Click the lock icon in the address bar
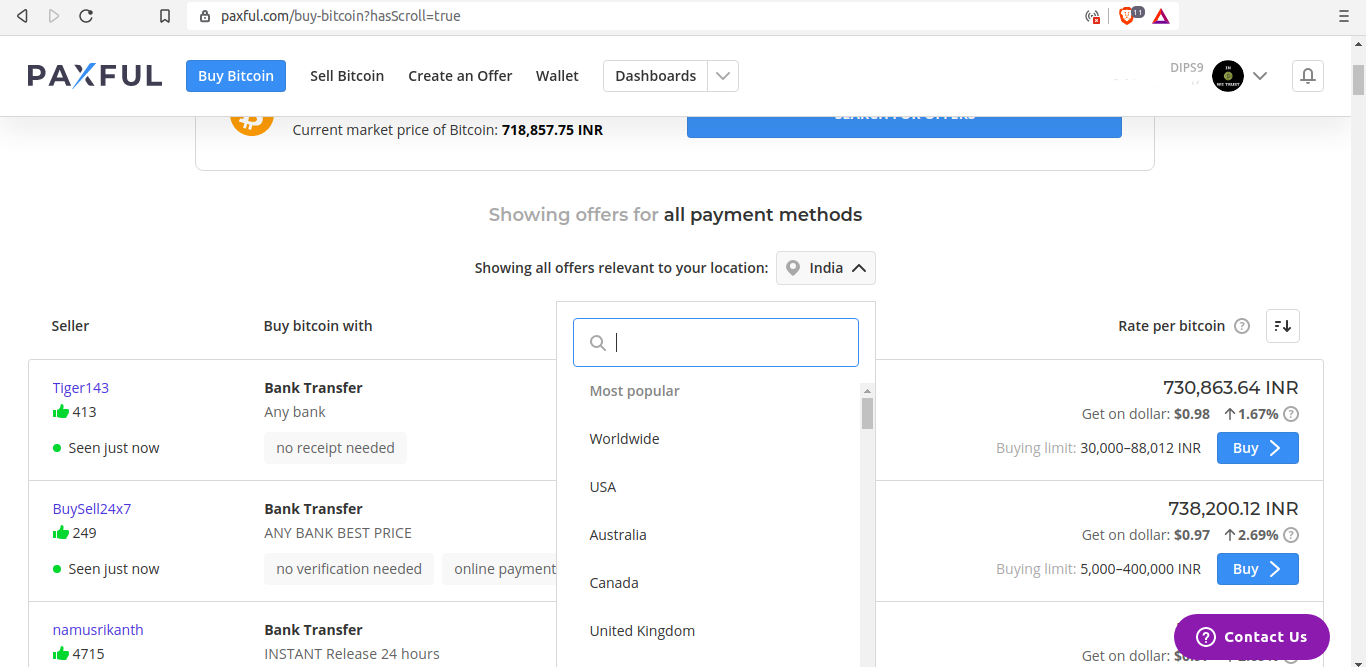The width and height of the screenshot is (1366, 667). pyautogui.click(x=205, y=16)
